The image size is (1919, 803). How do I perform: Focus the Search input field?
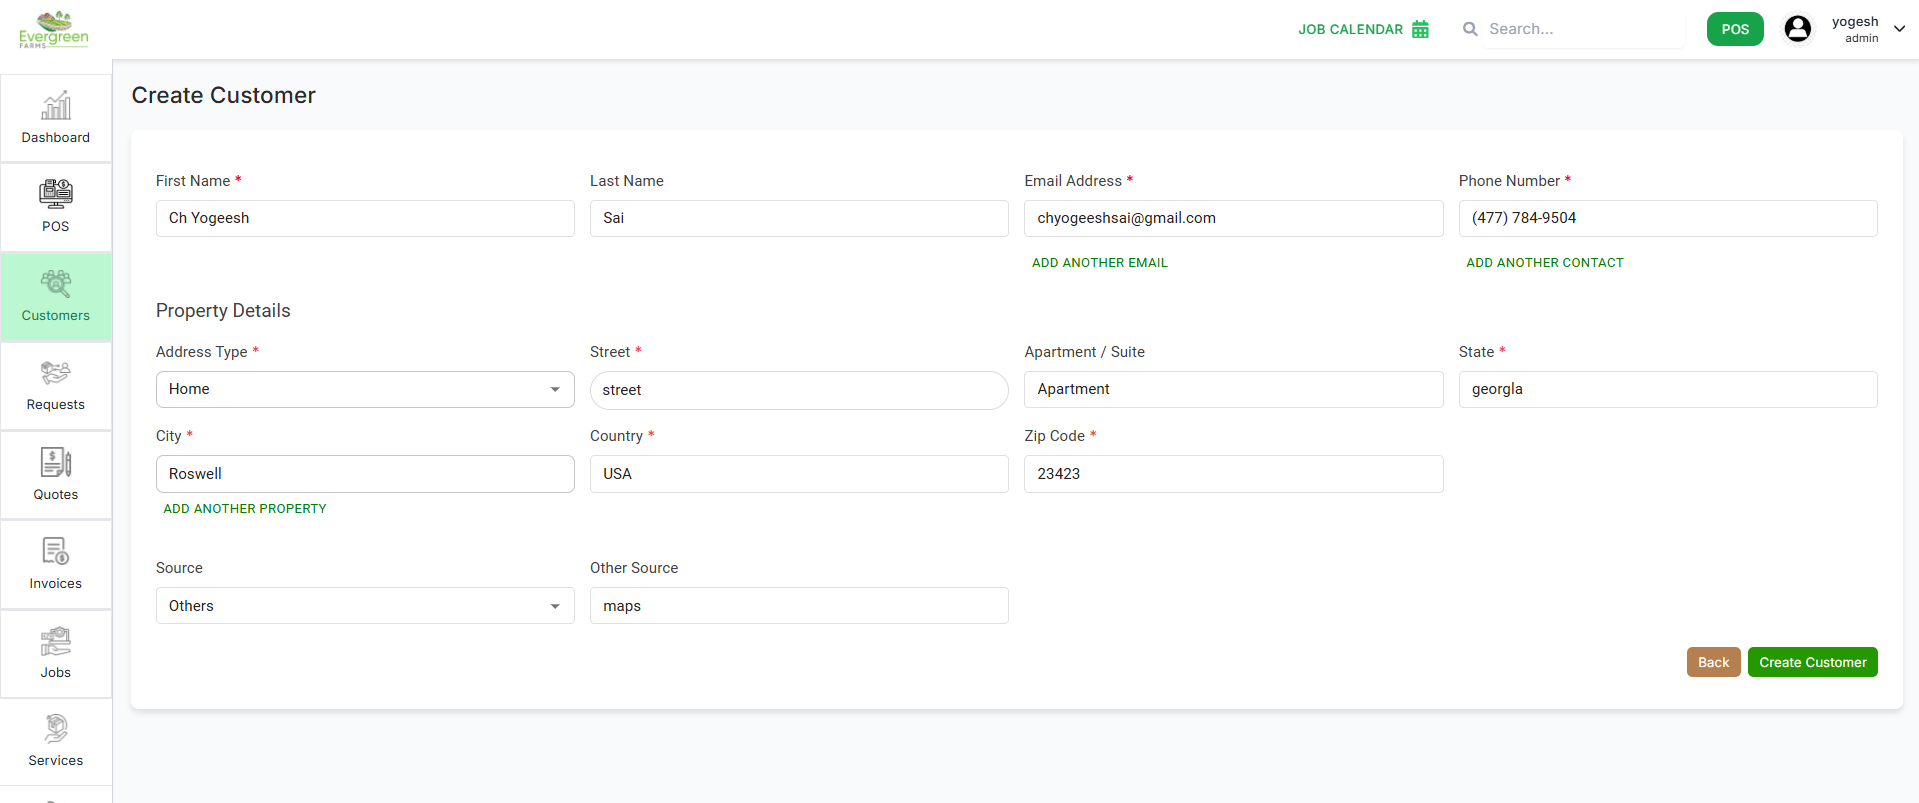point(1584,29)
